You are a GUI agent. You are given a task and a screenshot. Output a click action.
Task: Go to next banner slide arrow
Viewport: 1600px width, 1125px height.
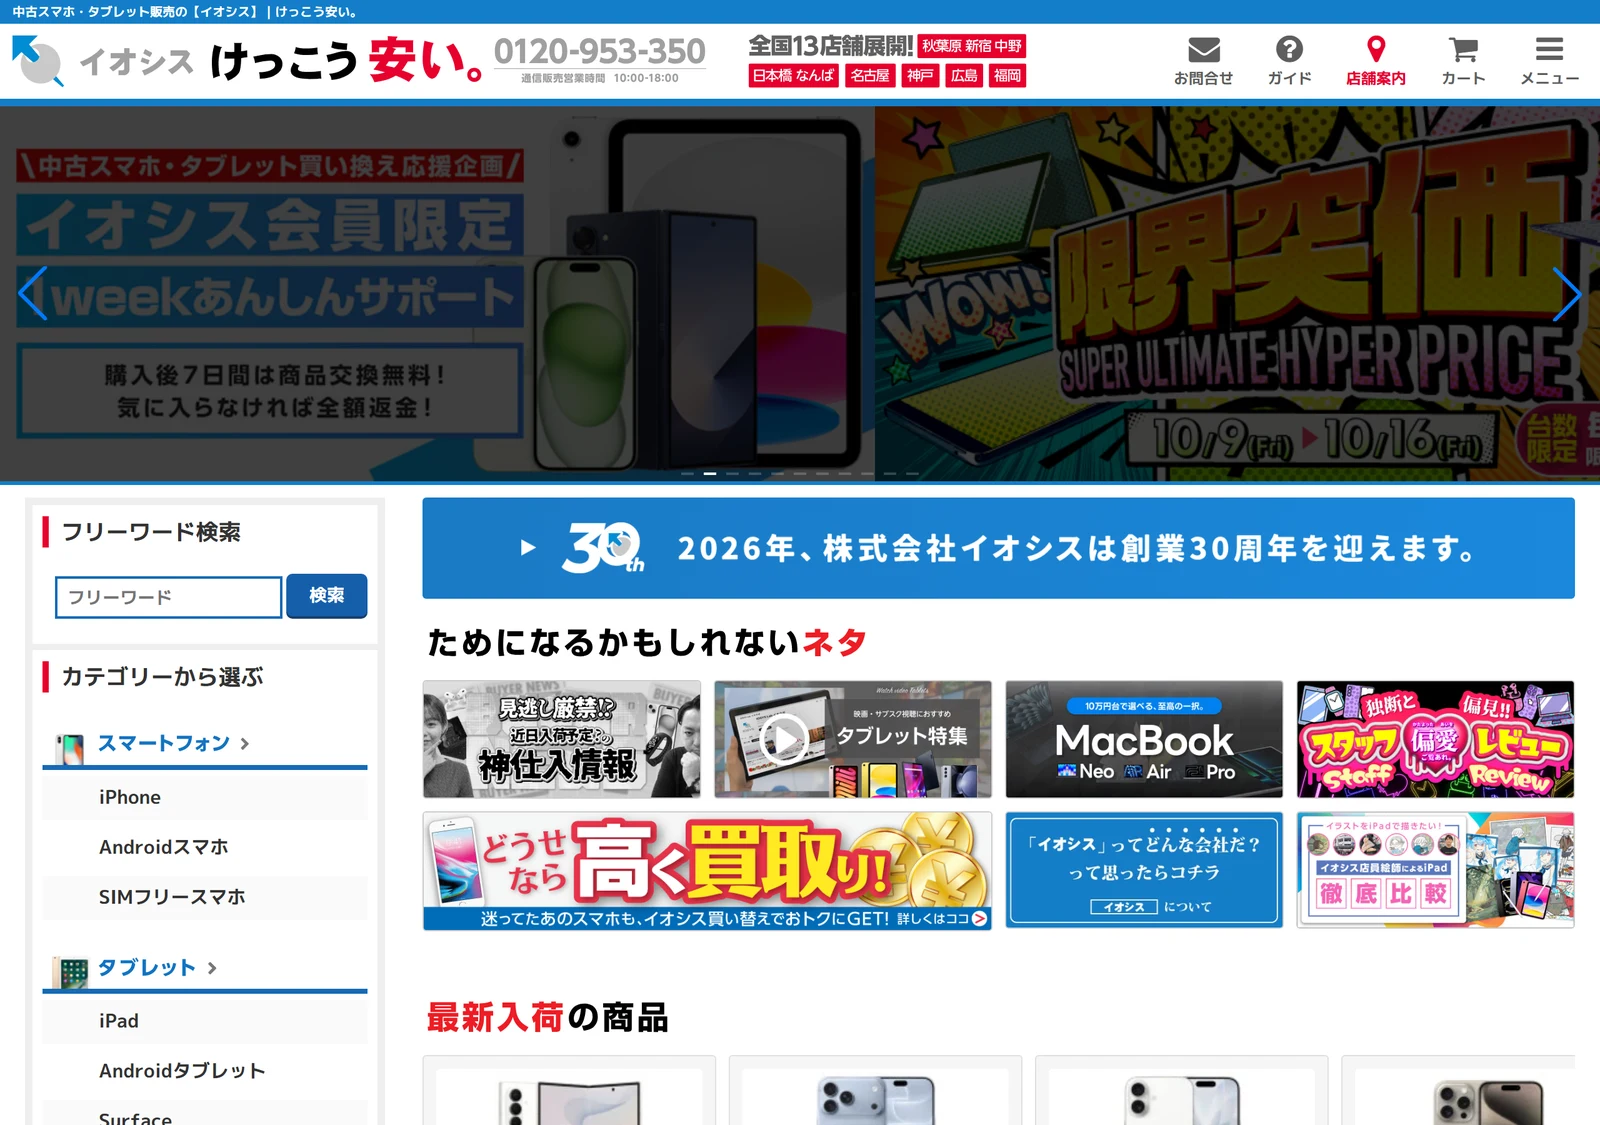(1566, 293)
